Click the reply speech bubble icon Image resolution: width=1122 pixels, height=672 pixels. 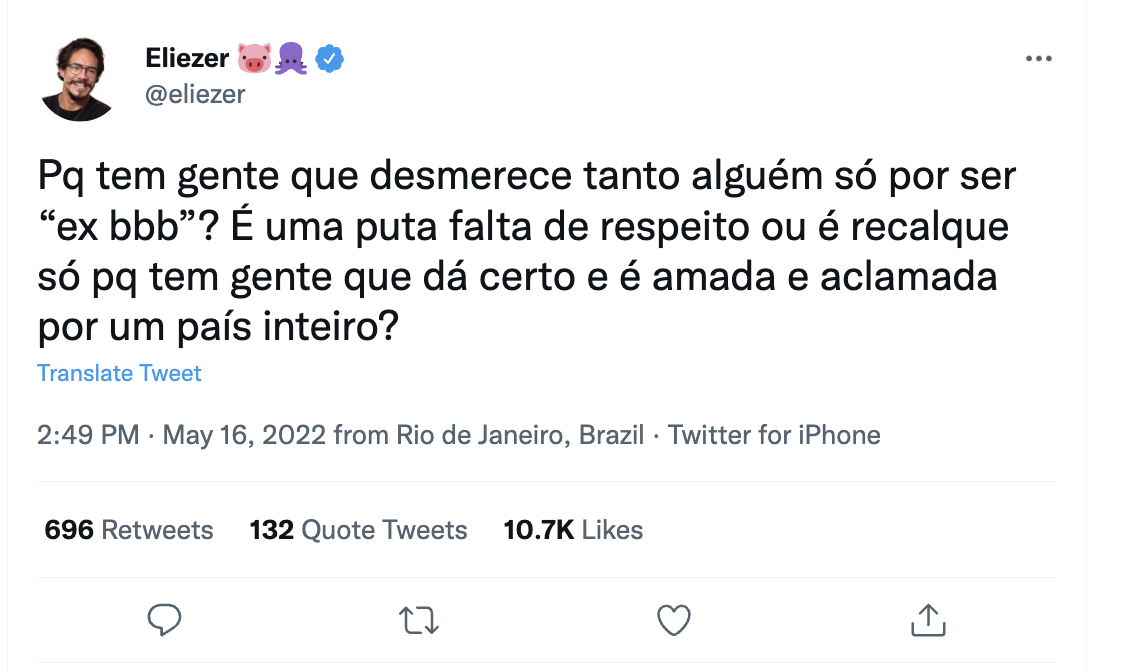[163, 620]
